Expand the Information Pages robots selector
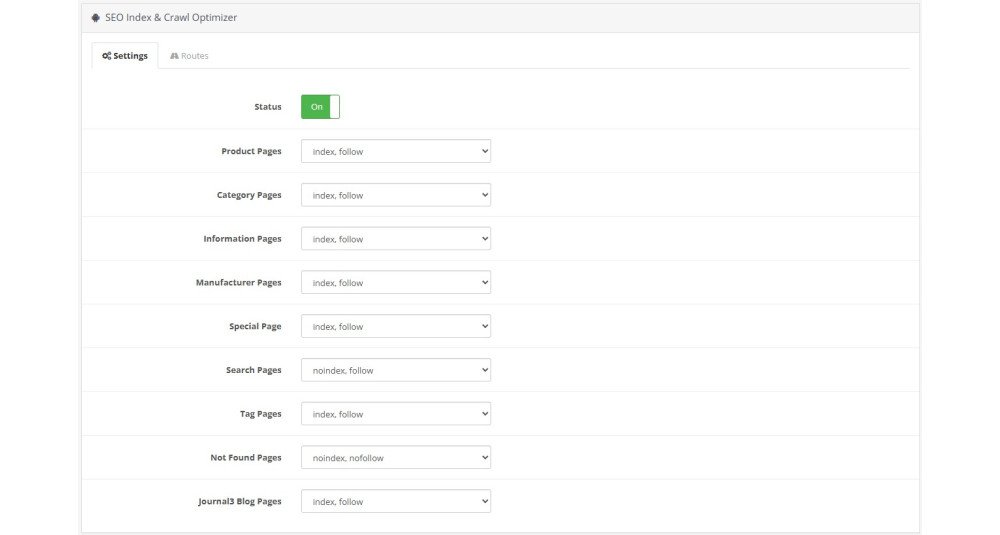Image resolution: width=1000 pixels, height=535 pixels. [x=395, y=238]
